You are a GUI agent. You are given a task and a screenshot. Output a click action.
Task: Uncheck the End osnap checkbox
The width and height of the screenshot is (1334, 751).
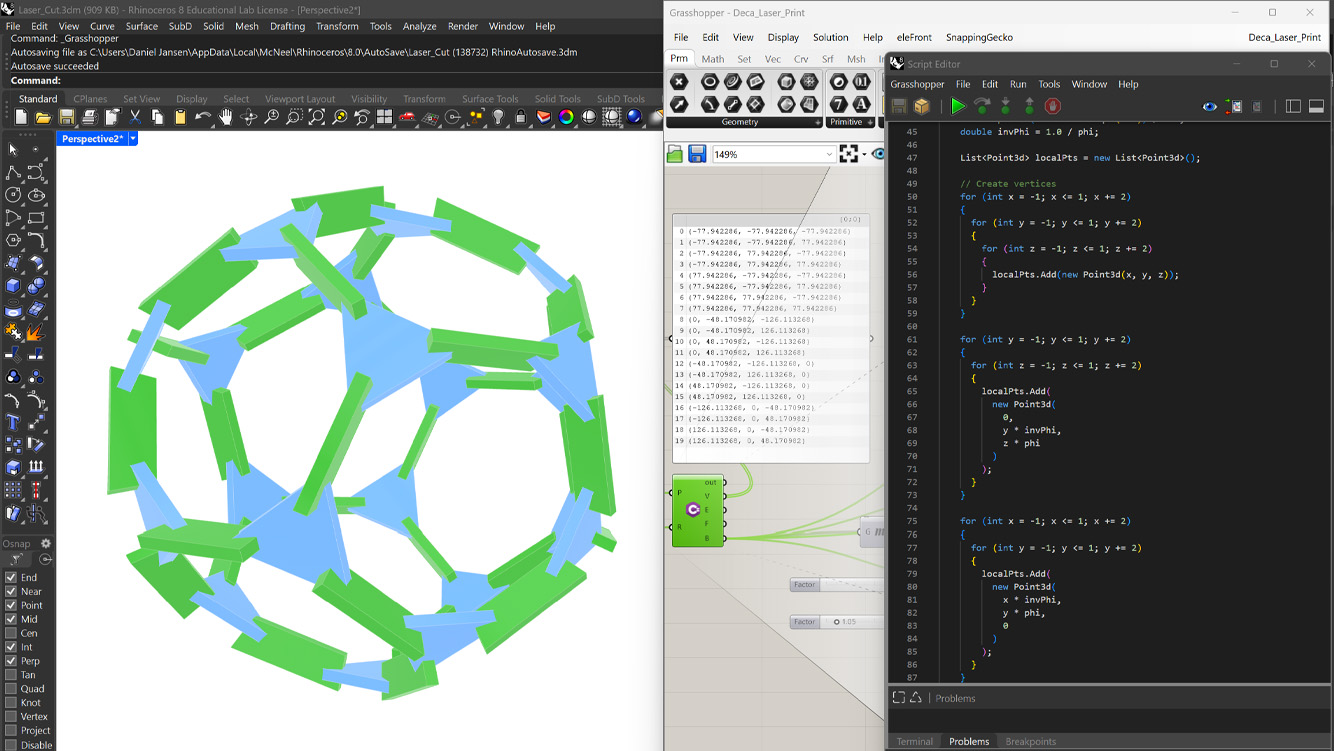(11, 577)
